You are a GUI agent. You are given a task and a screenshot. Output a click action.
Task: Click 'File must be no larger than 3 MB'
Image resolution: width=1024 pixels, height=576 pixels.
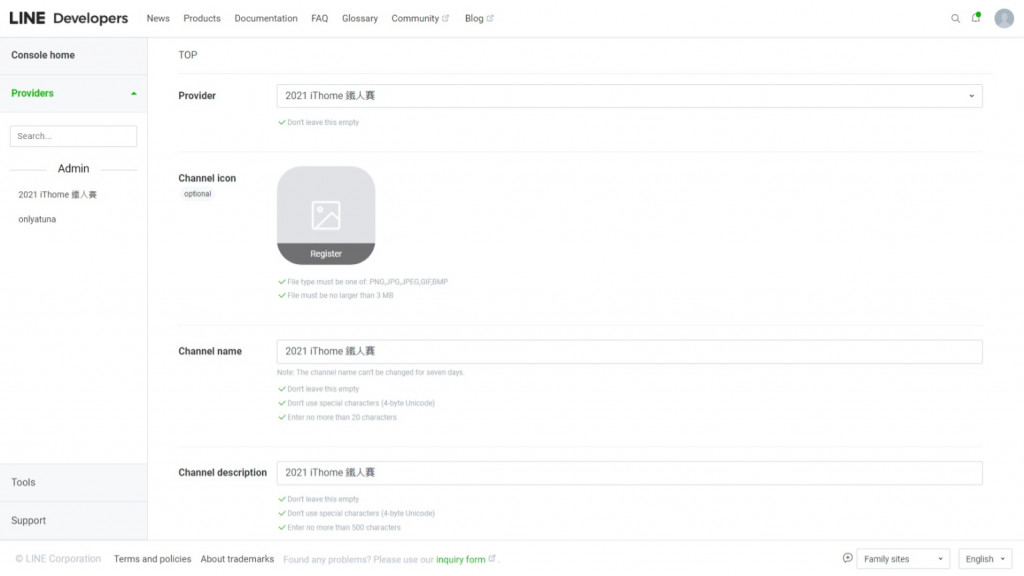[340, 296]
